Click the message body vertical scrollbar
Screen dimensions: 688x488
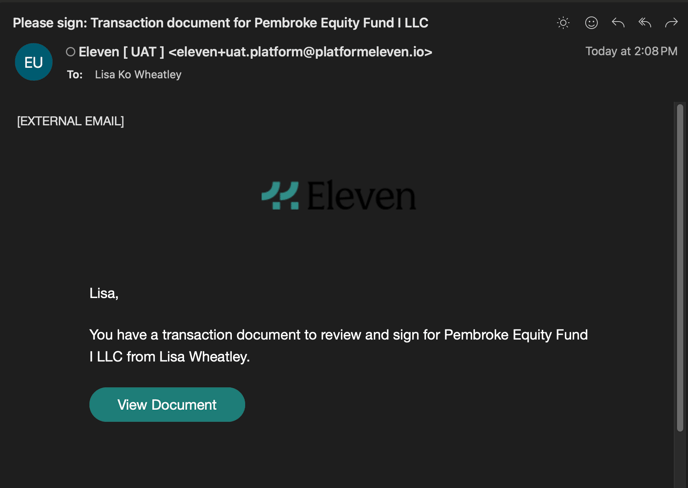(x=680, y=268)
